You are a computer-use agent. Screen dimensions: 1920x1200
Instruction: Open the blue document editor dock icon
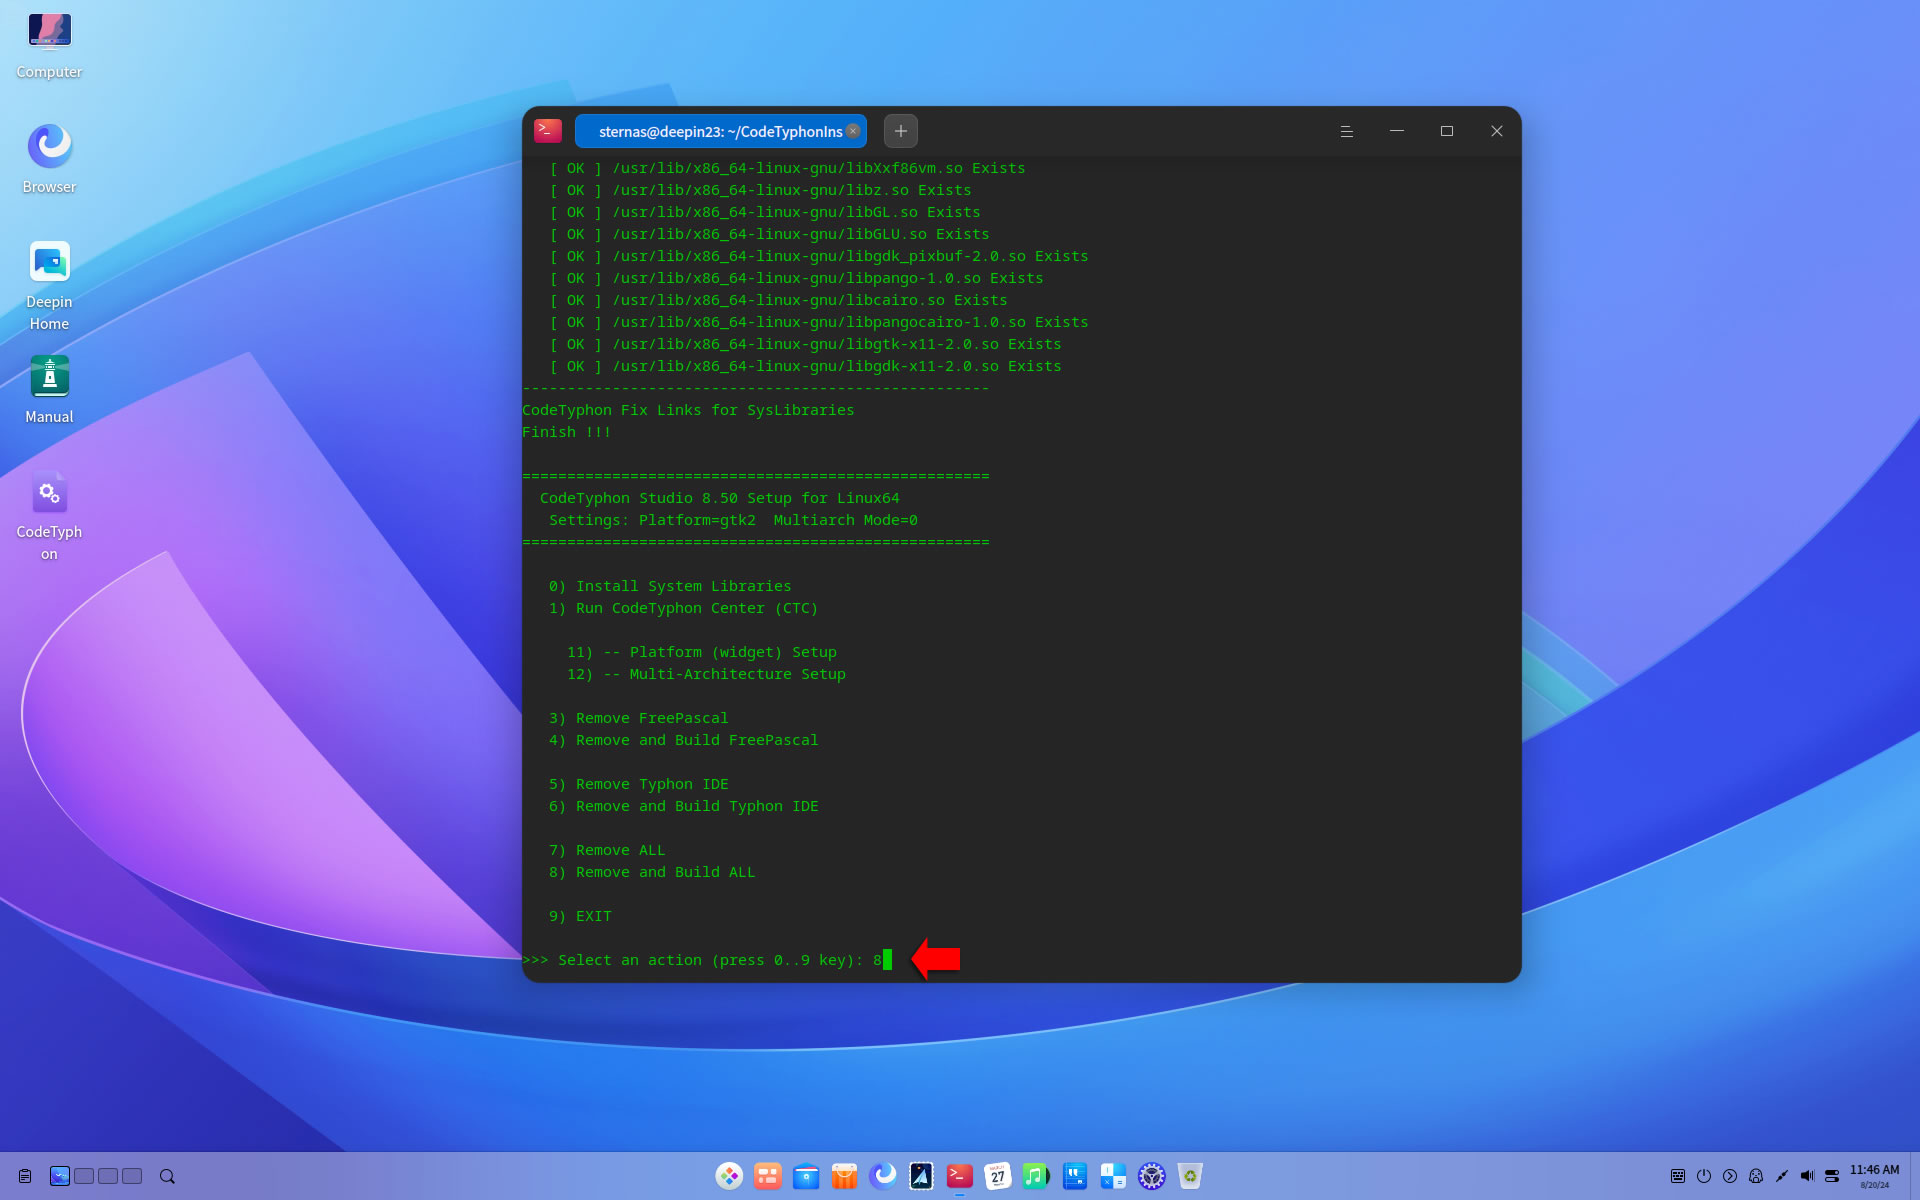(x=1075, y=1176)
